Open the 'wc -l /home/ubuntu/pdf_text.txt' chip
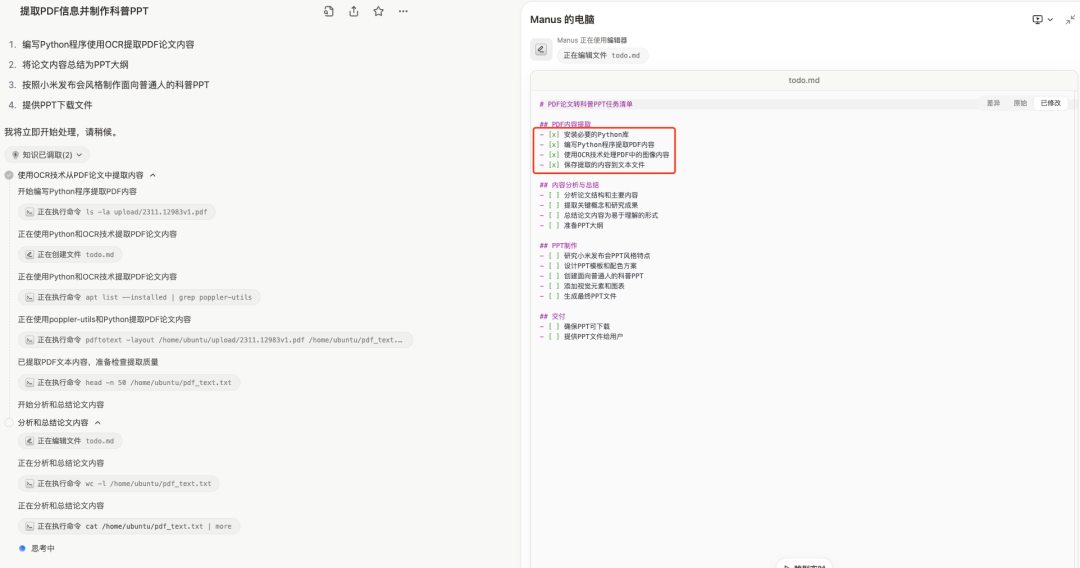This screenshot has height=568, width=1080. point(118,483)
